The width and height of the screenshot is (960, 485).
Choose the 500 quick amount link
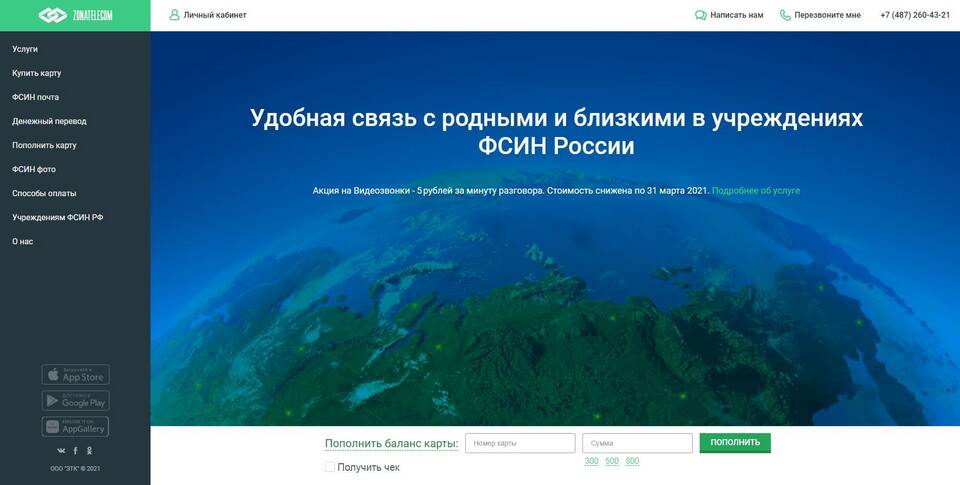click(x=612, y=461)
